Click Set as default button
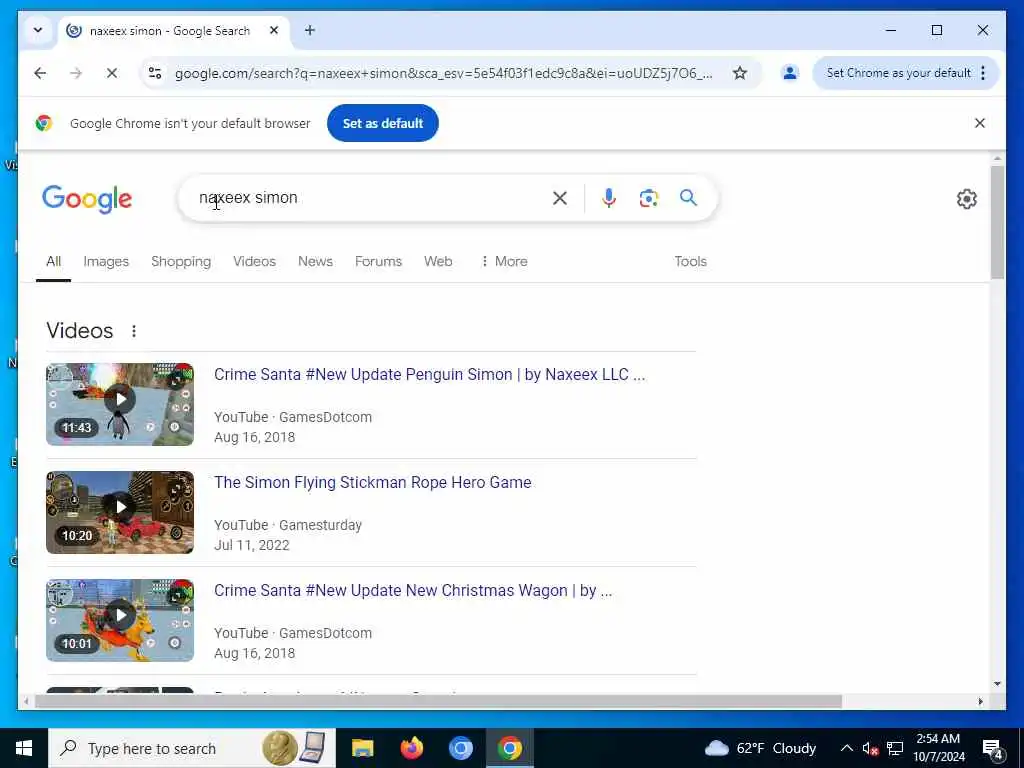1024x768 pixels. pyautogui.click(x=383, y=123)
